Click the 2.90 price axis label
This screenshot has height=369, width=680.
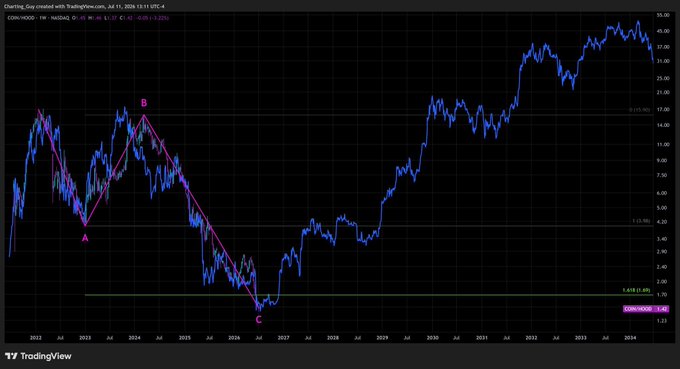pos(662,251)
